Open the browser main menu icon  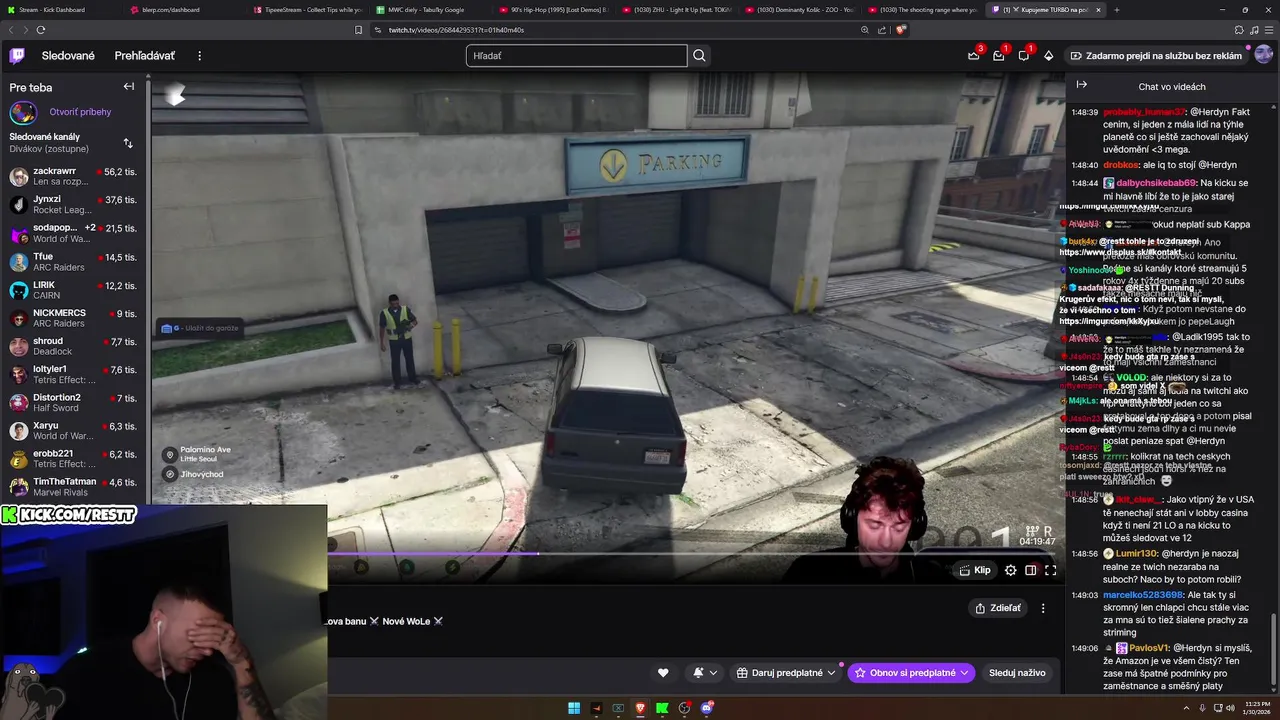[x=1268, y=30]
